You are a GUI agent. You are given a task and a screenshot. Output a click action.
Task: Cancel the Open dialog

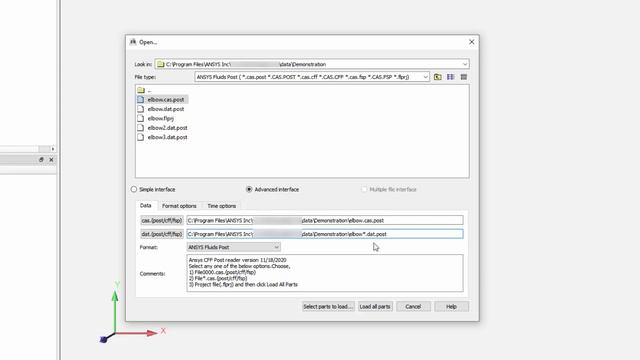pos(413,307)
